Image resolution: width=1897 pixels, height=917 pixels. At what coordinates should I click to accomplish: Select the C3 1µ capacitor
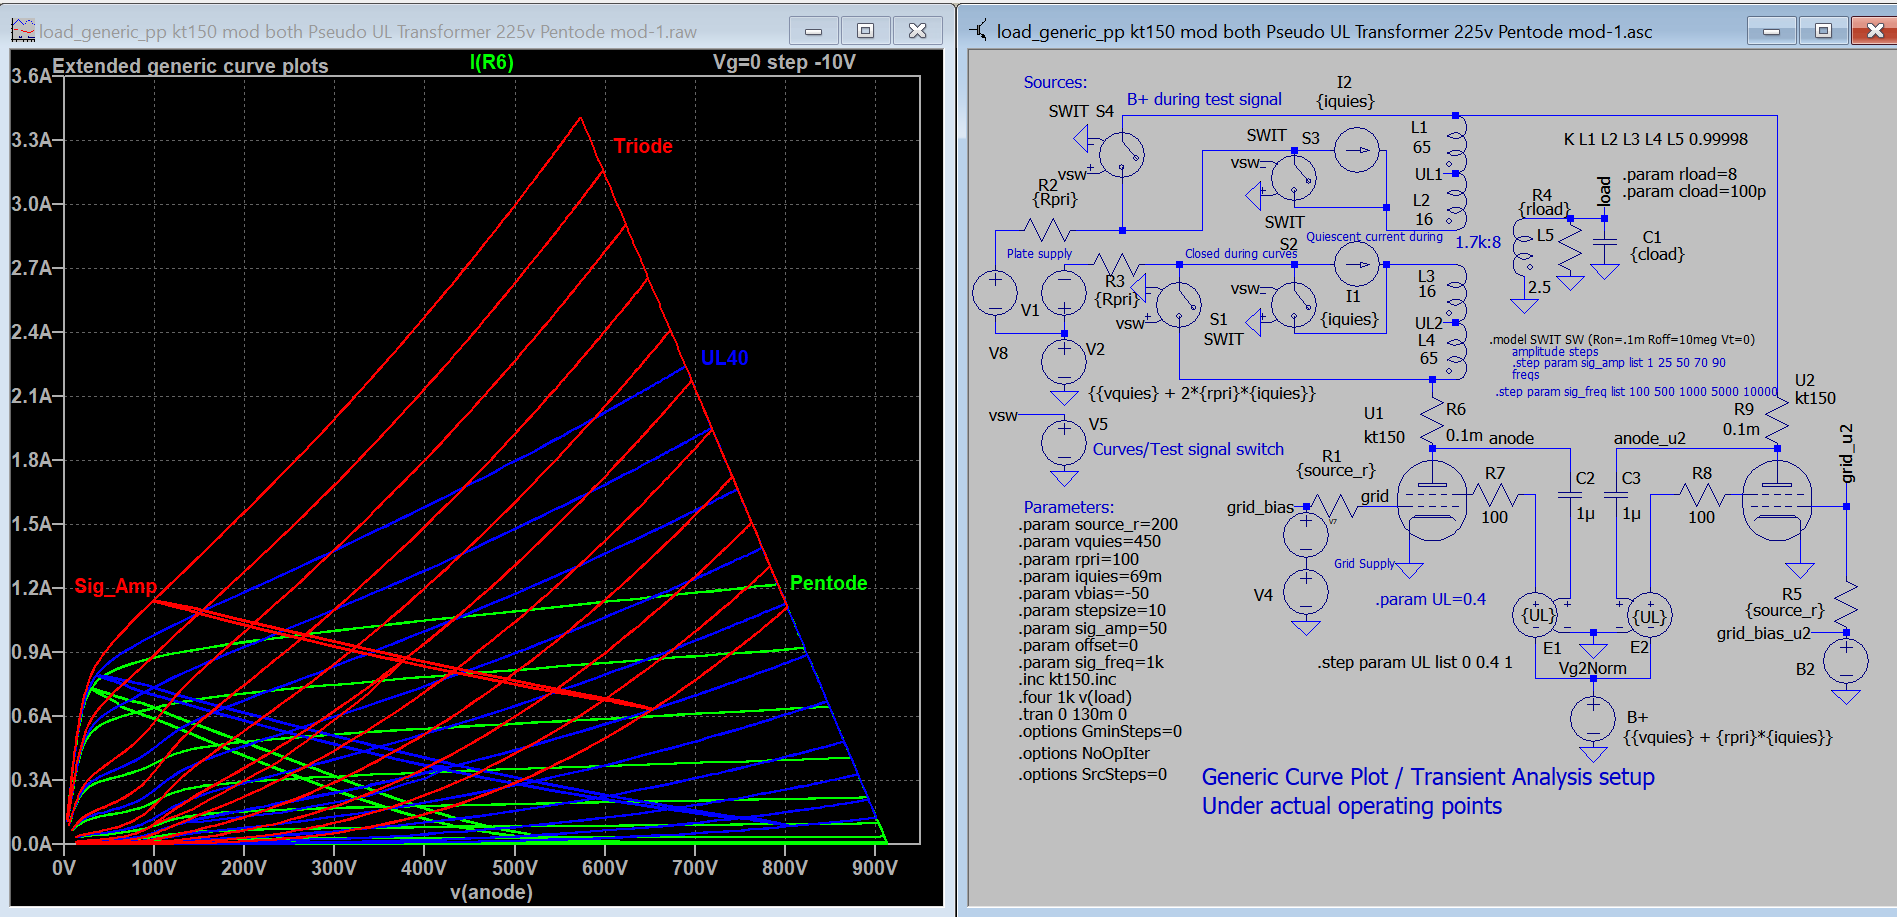[x=1616, y=494]
